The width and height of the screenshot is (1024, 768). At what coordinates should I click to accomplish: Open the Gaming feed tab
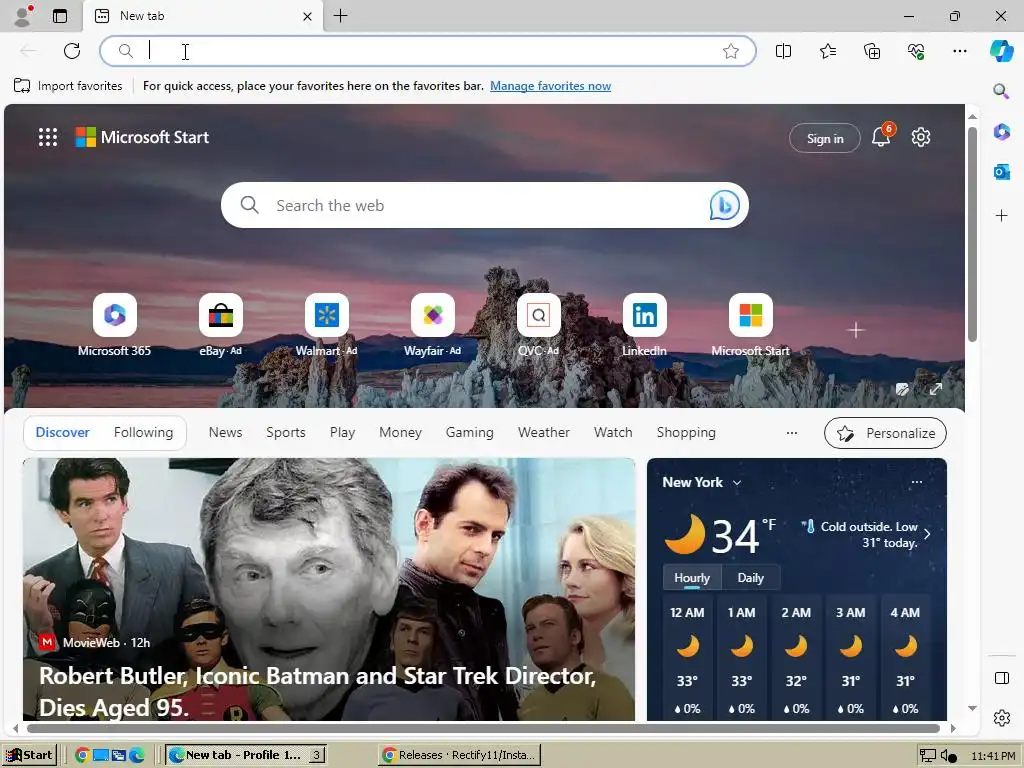(x=470, y=432)
